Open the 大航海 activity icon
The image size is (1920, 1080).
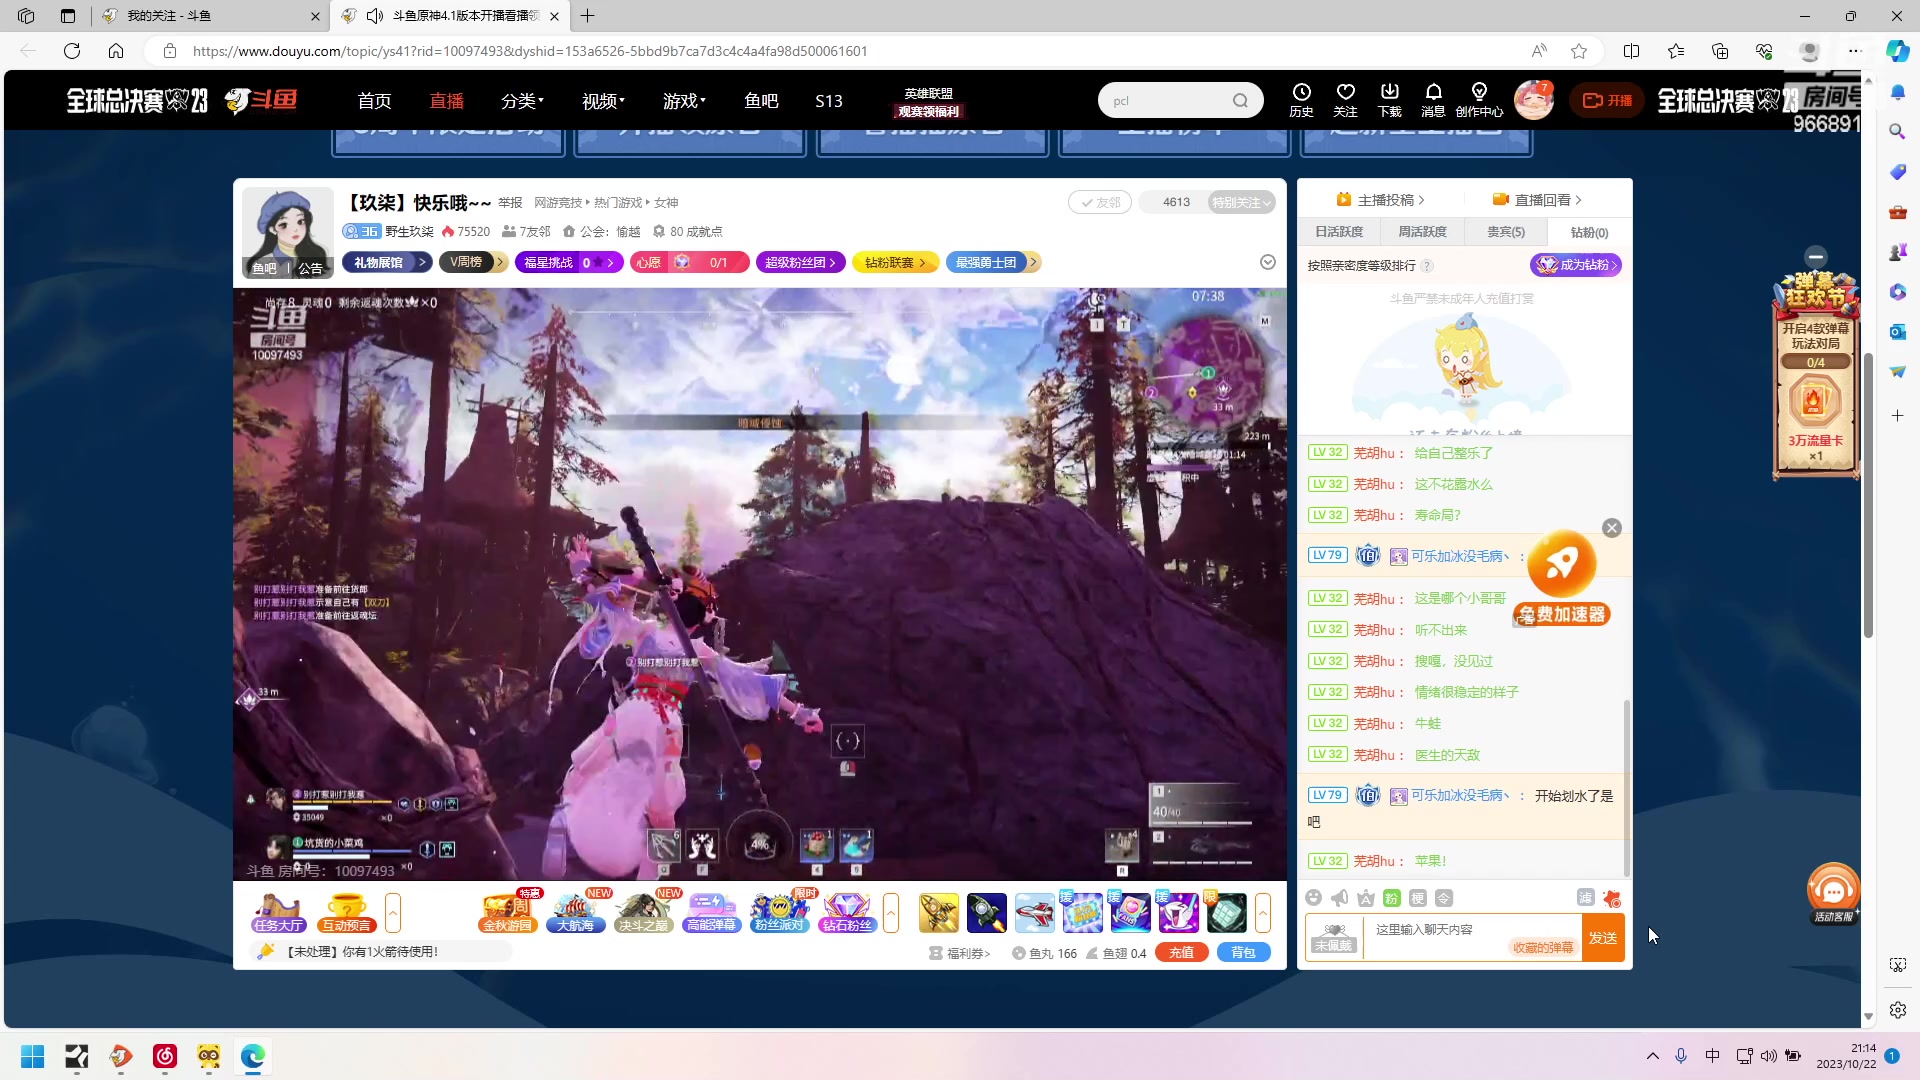point(576,912)
